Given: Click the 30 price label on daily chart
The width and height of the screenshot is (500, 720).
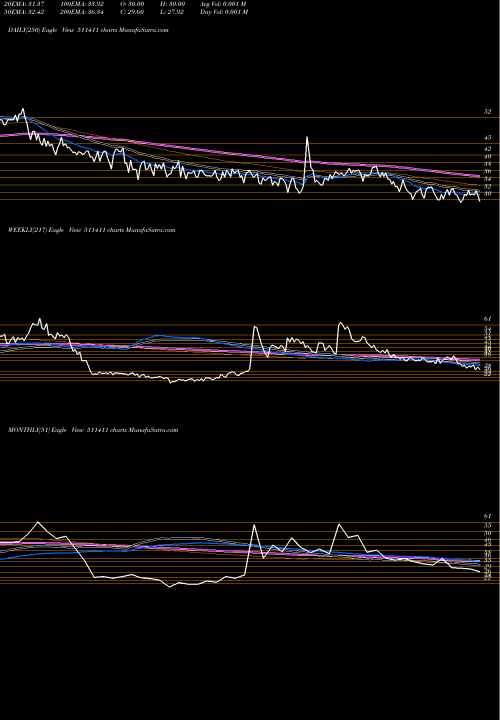Looking at the screenshot, I should point(488,194).
